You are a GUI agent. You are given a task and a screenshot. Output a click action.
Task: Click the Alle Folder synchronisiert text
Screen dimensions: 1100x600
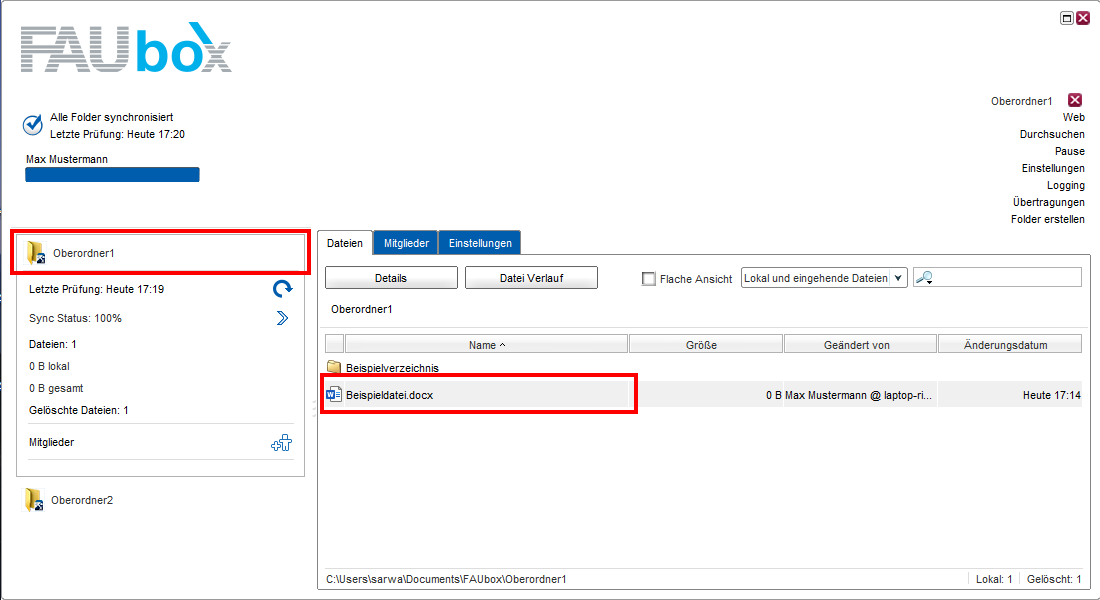point(111,117)
